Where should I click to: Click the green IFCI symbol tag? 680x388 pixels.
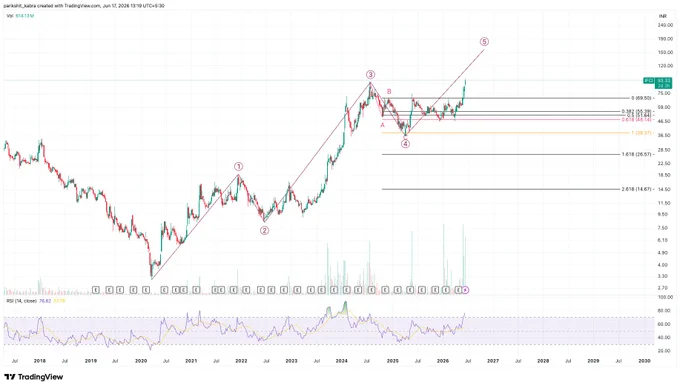[649, 81]
